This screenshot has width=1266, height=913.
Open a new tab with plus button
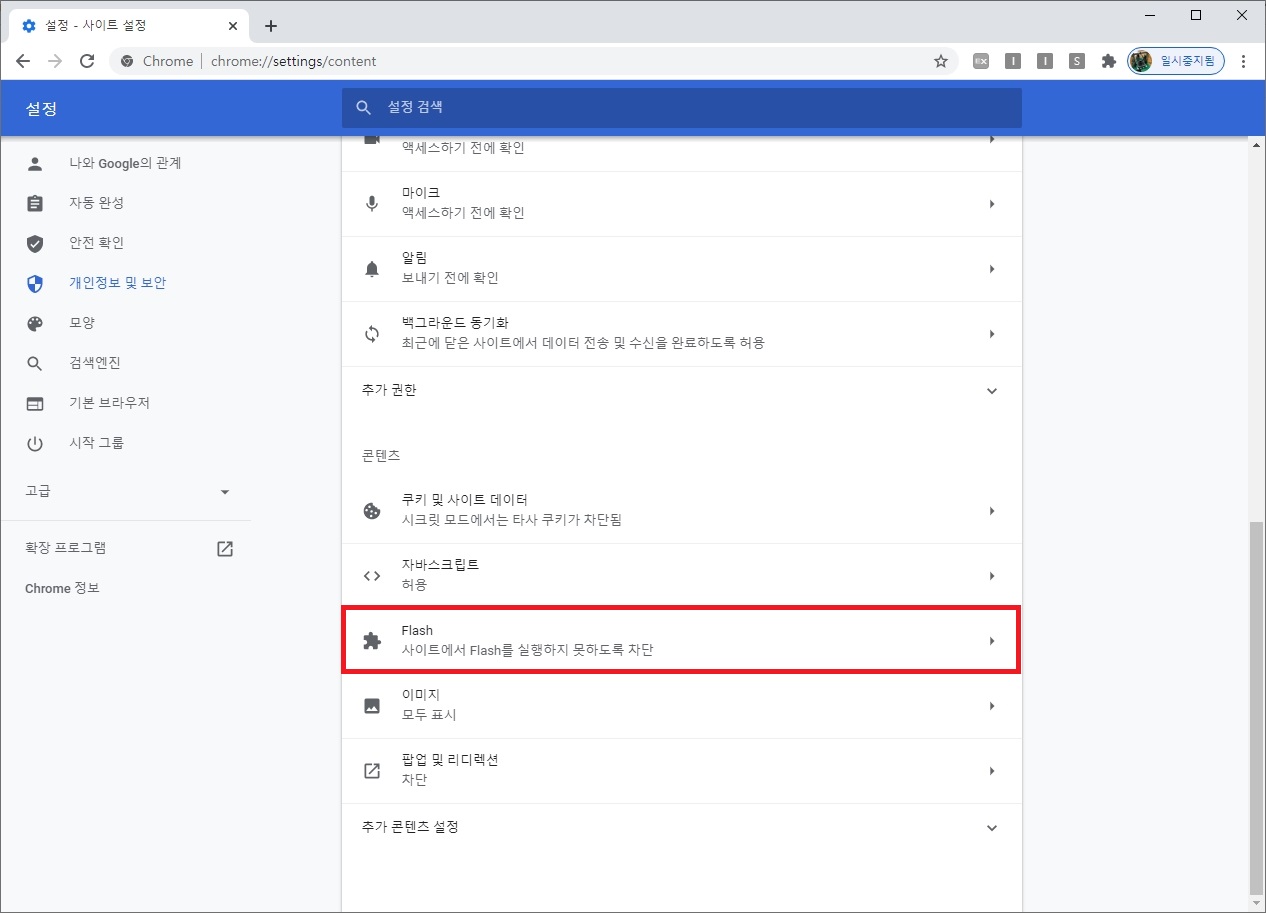(x=271, y=26)
